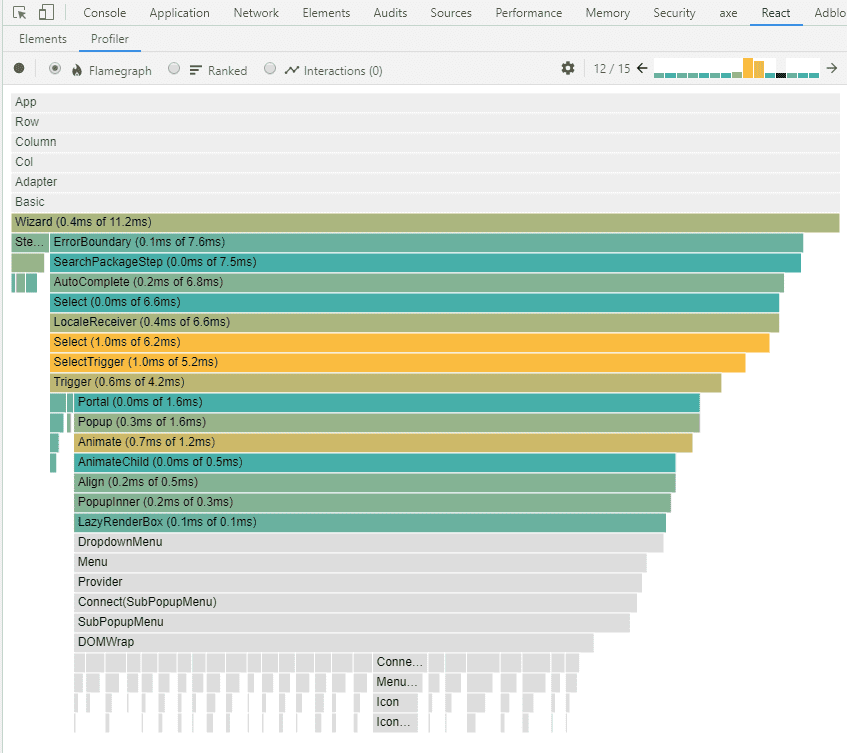Go to next commit arrow
This screenshot has width=847, height=753.
point(831,69)
